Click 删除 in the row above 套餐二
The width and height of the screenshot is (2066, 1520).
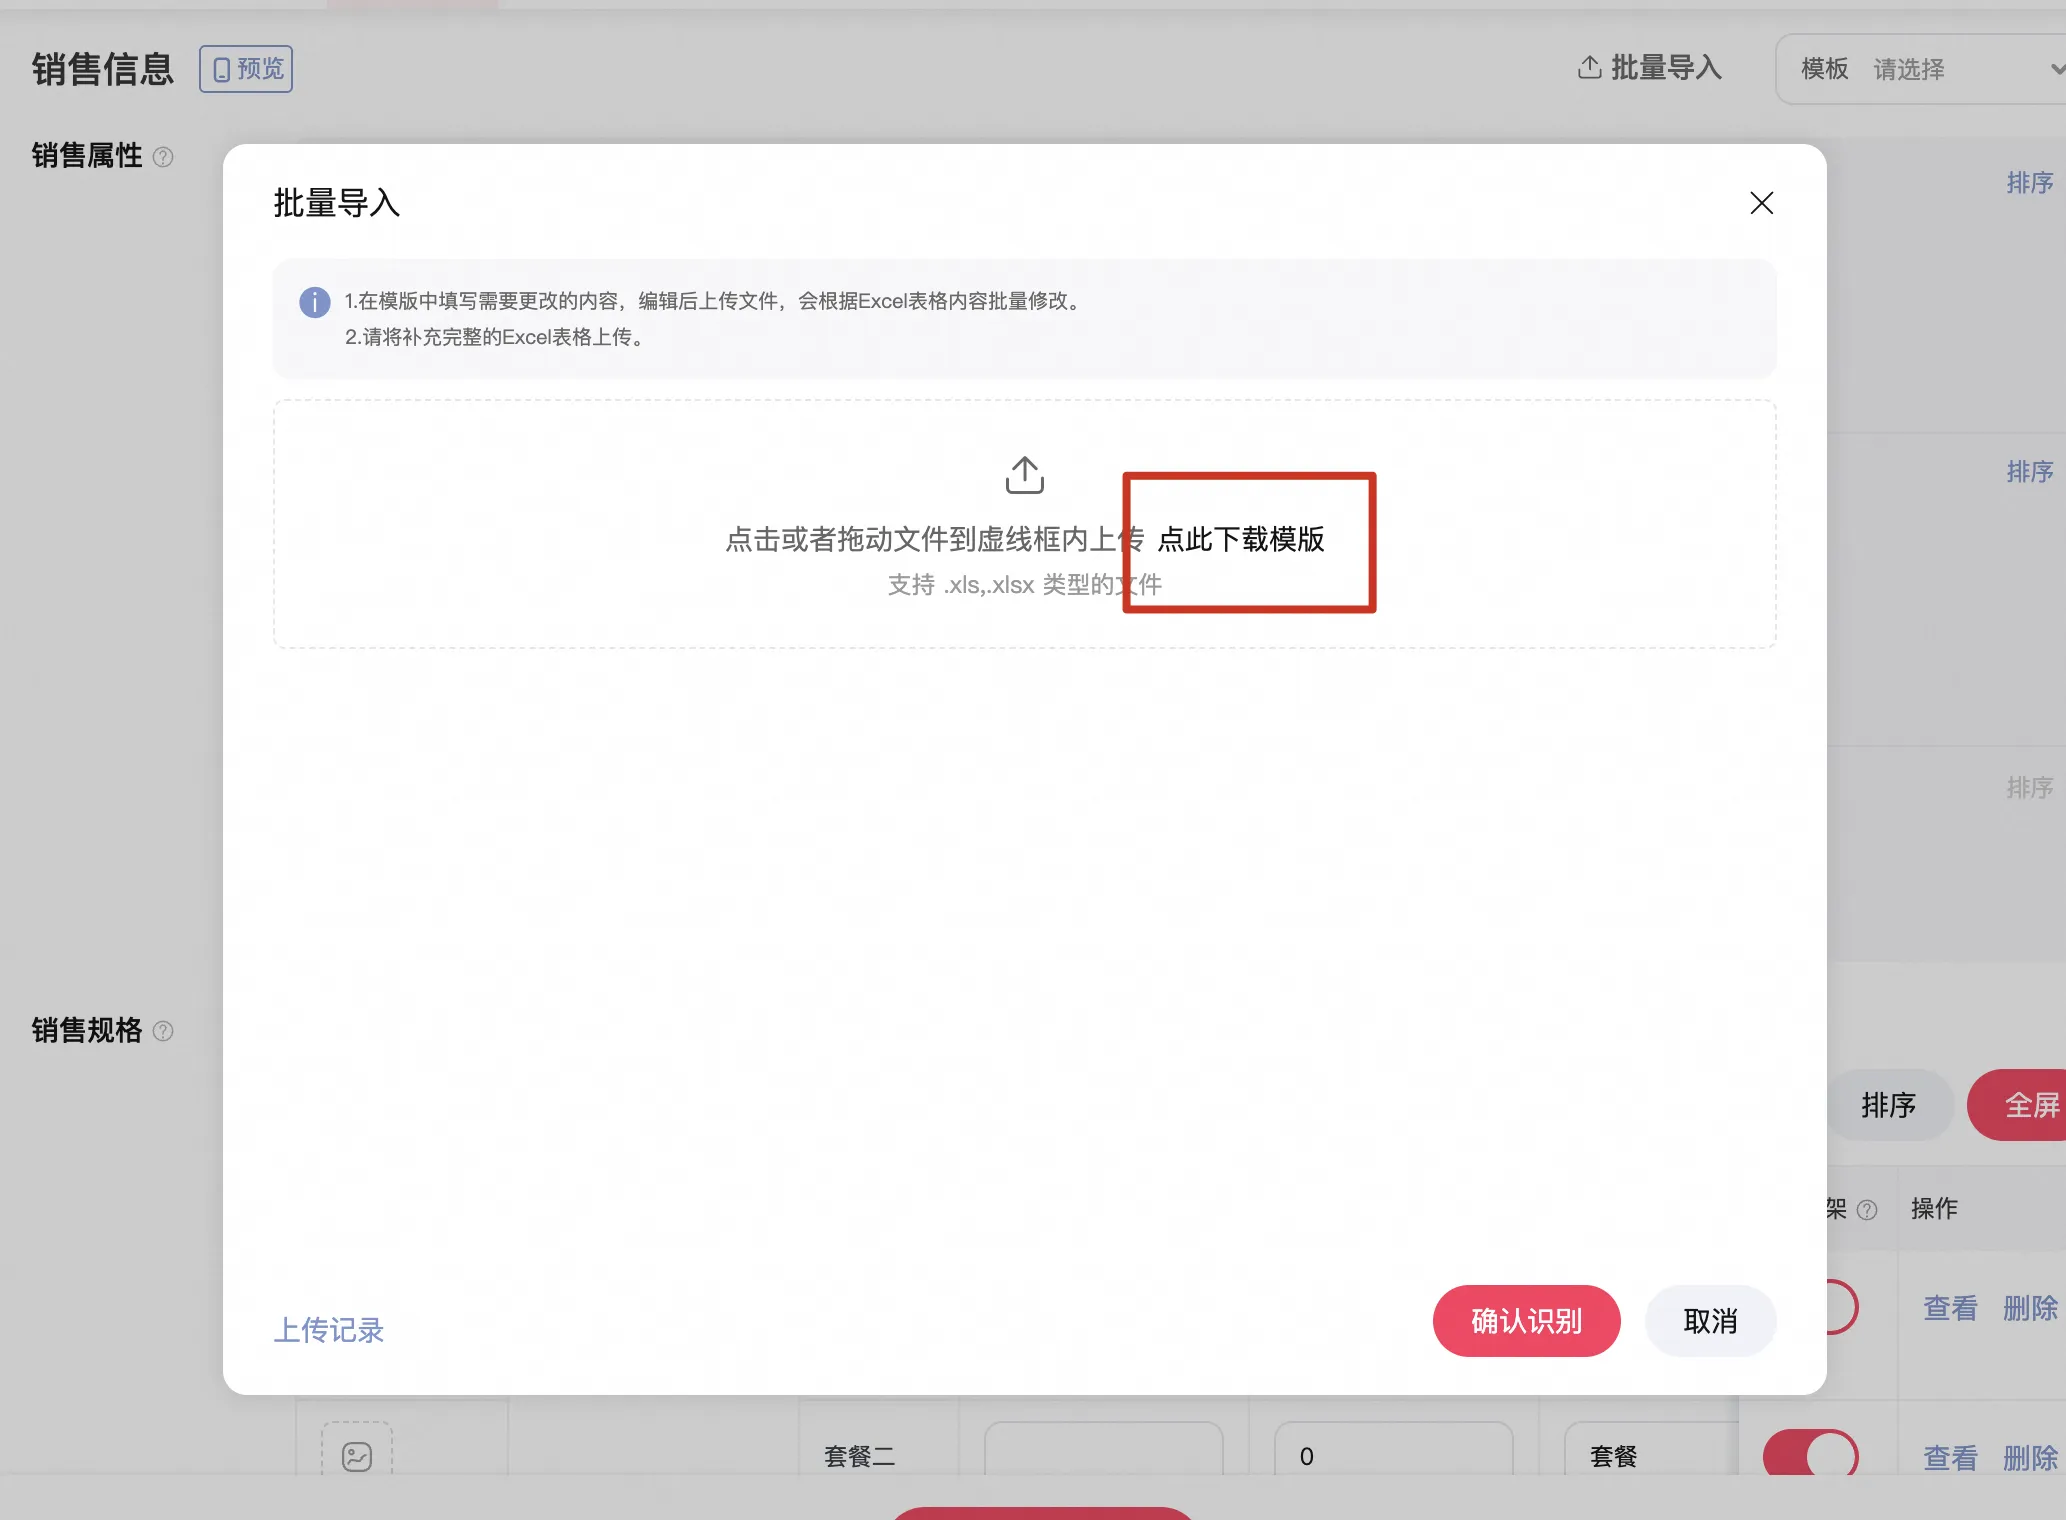click(2030, 1307)
